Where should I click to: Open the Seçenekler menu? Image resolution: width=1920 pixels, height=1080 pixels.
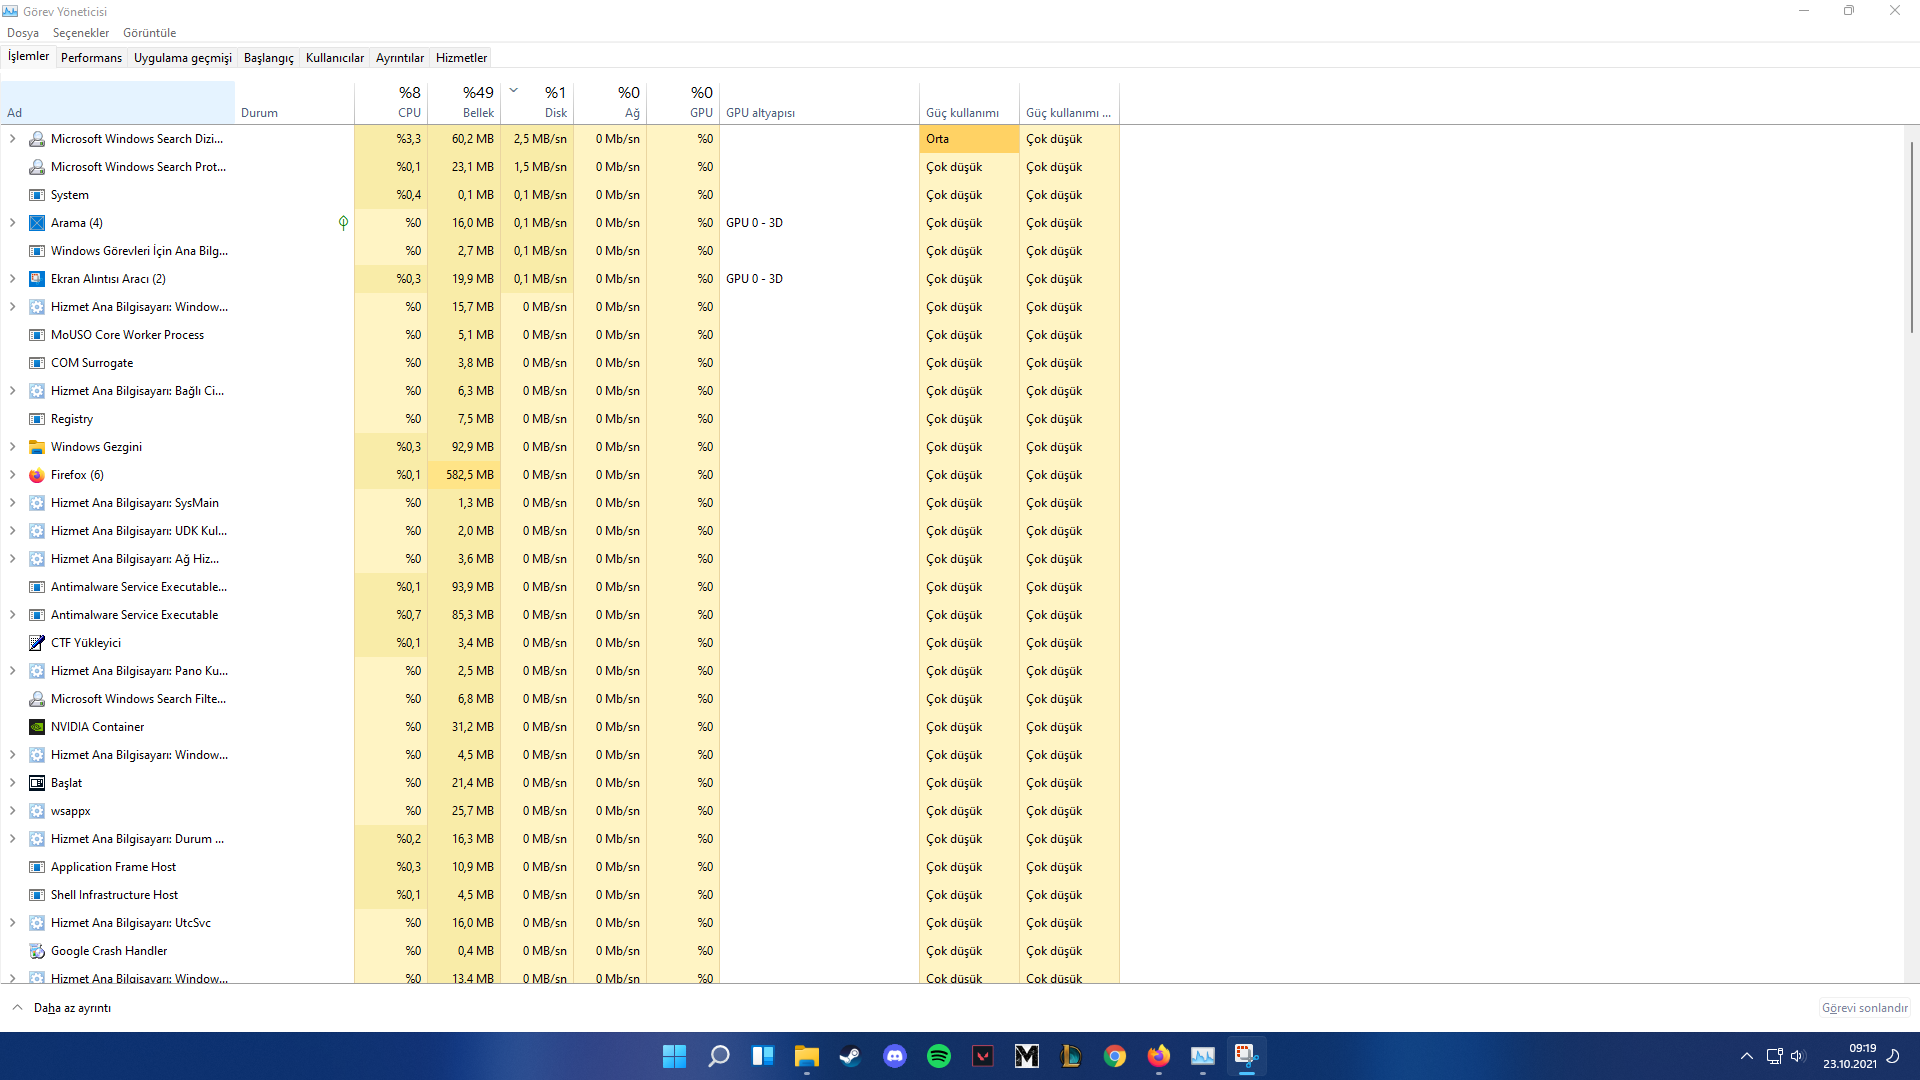[81, 33]
